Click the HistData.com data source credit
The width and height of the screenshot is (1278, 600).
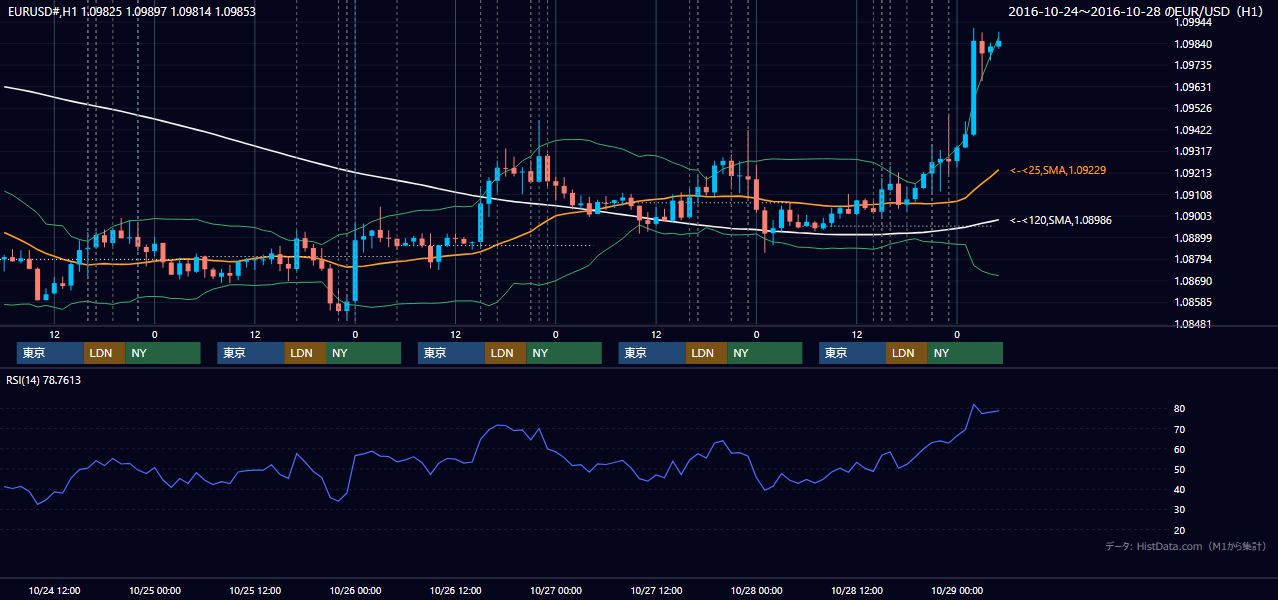1186,546
